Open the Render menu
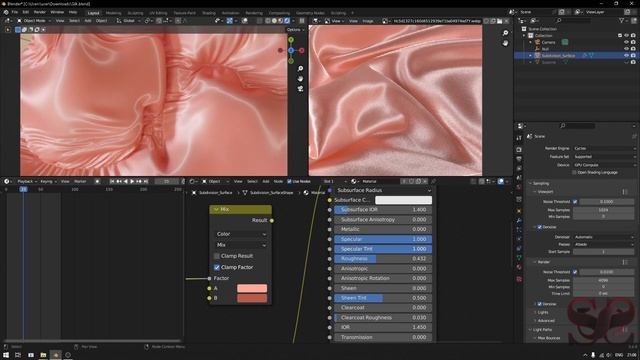Image resolution: width=640 pixels, height=360 pixels. (40, 12)
